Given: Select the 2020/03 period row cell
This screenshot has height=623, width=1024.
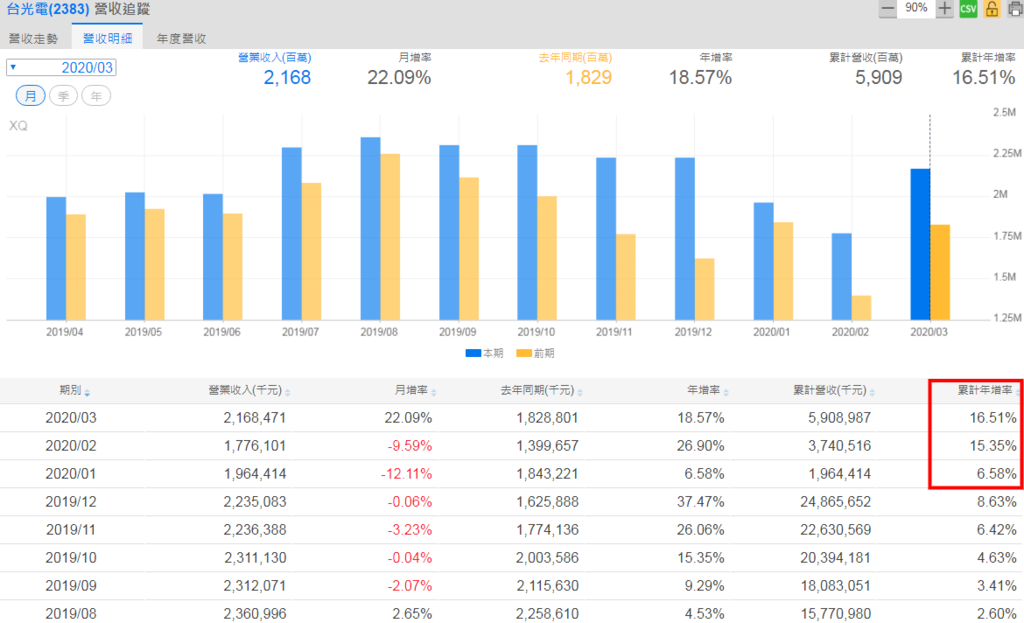Looking at the screenshot, I should pyautogui.click(x=71, y=418).
